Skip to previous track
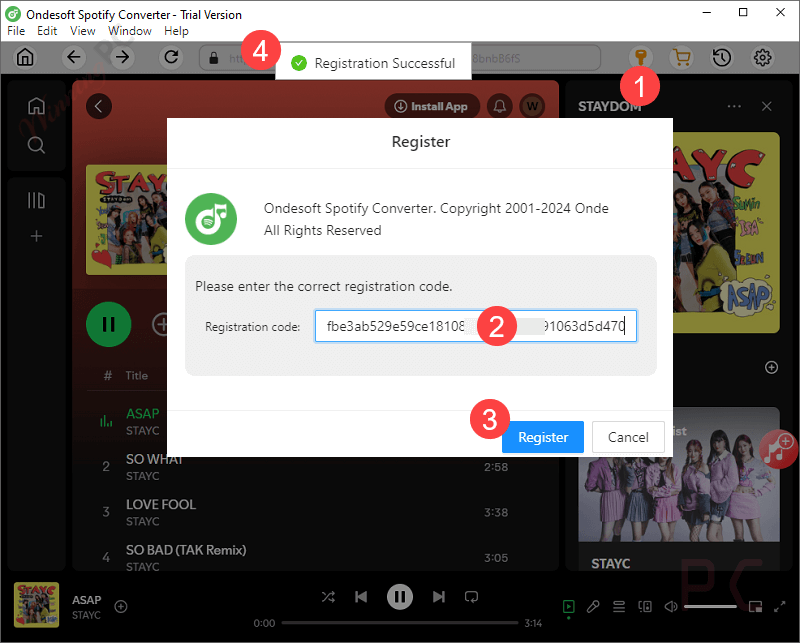 [x=361, y=597]
